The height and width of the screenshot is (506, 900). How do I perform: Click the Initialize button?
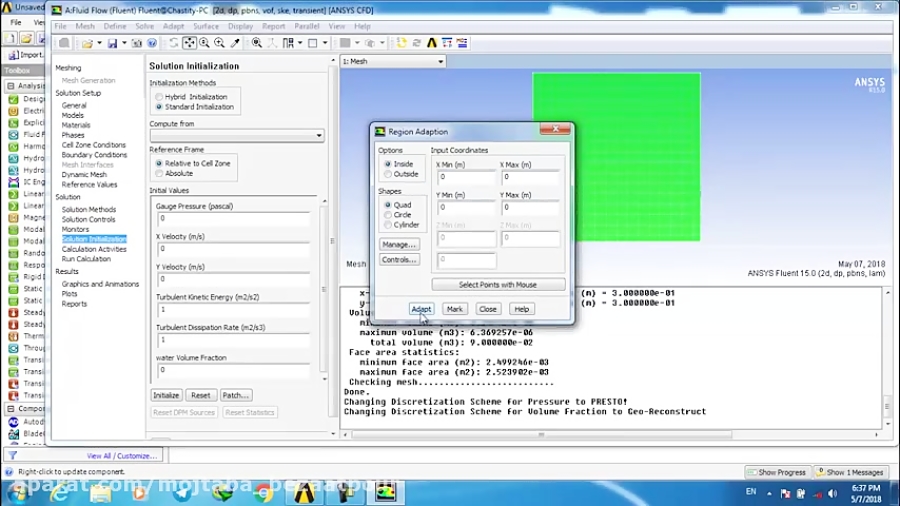coord(166,395)
